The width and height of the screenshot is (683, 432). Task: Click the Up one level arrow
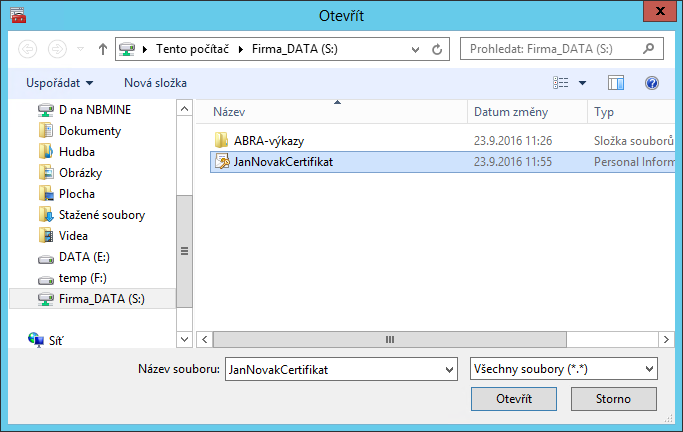pos(103,48)
